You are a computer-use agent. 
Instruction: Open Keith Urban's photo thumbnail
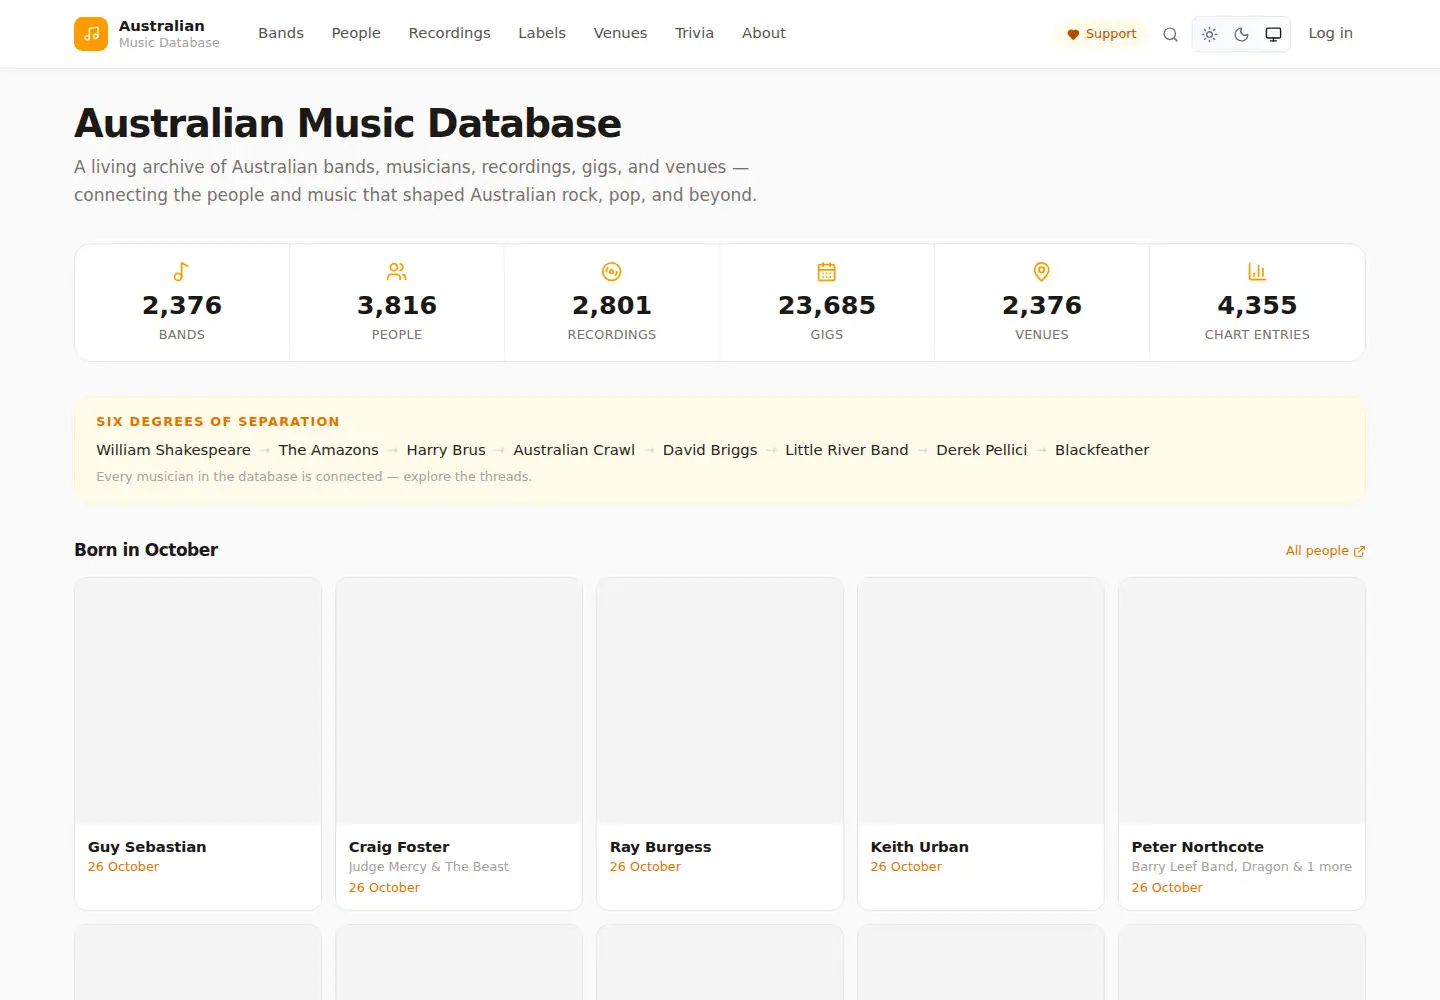[981, 701]
